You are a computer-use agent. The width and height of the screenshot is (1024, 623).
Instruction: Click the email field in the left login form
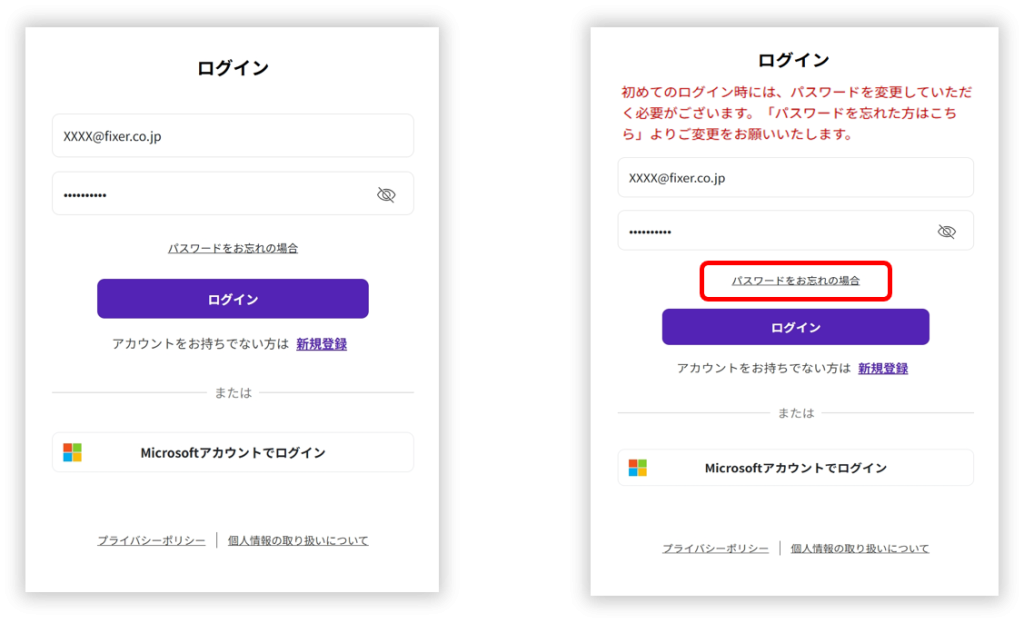click(232, 136)
